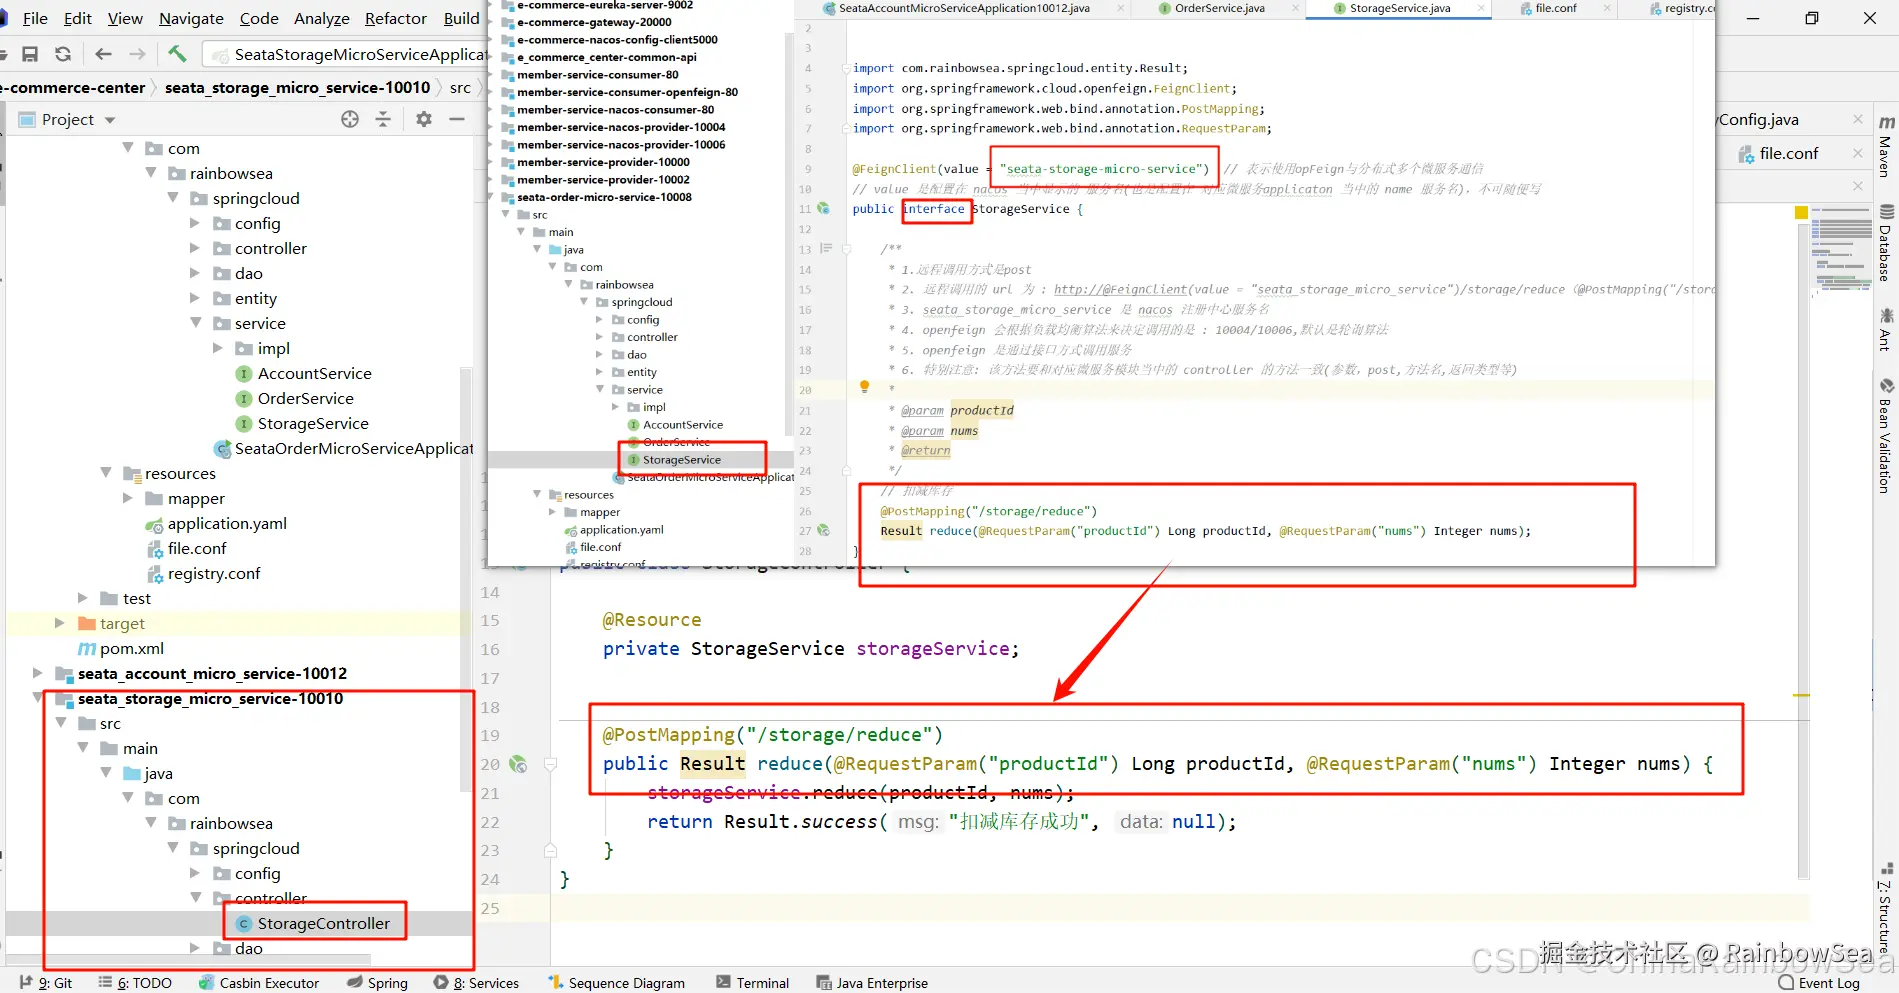Image resolution: width=1899 pixels, height=993 pixels.
Task: Open the Terminal tool window
Action: click(x=752, y=983)
